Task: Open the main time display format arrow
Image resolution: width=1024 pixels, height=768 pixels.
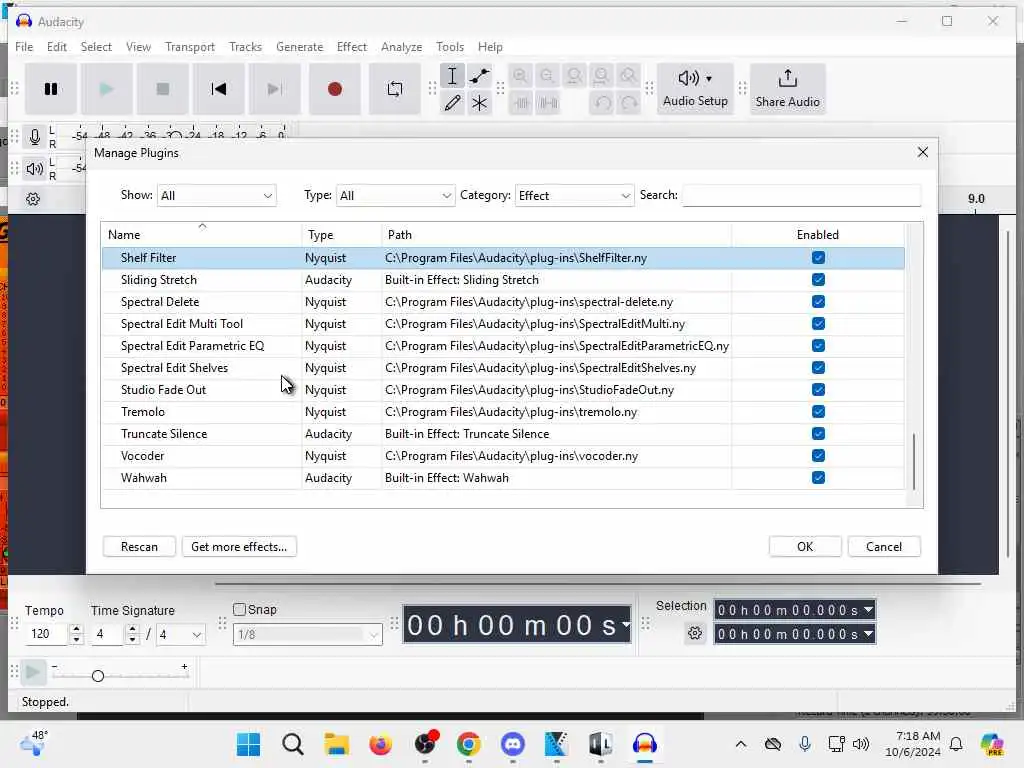Action: pos(626,624)
